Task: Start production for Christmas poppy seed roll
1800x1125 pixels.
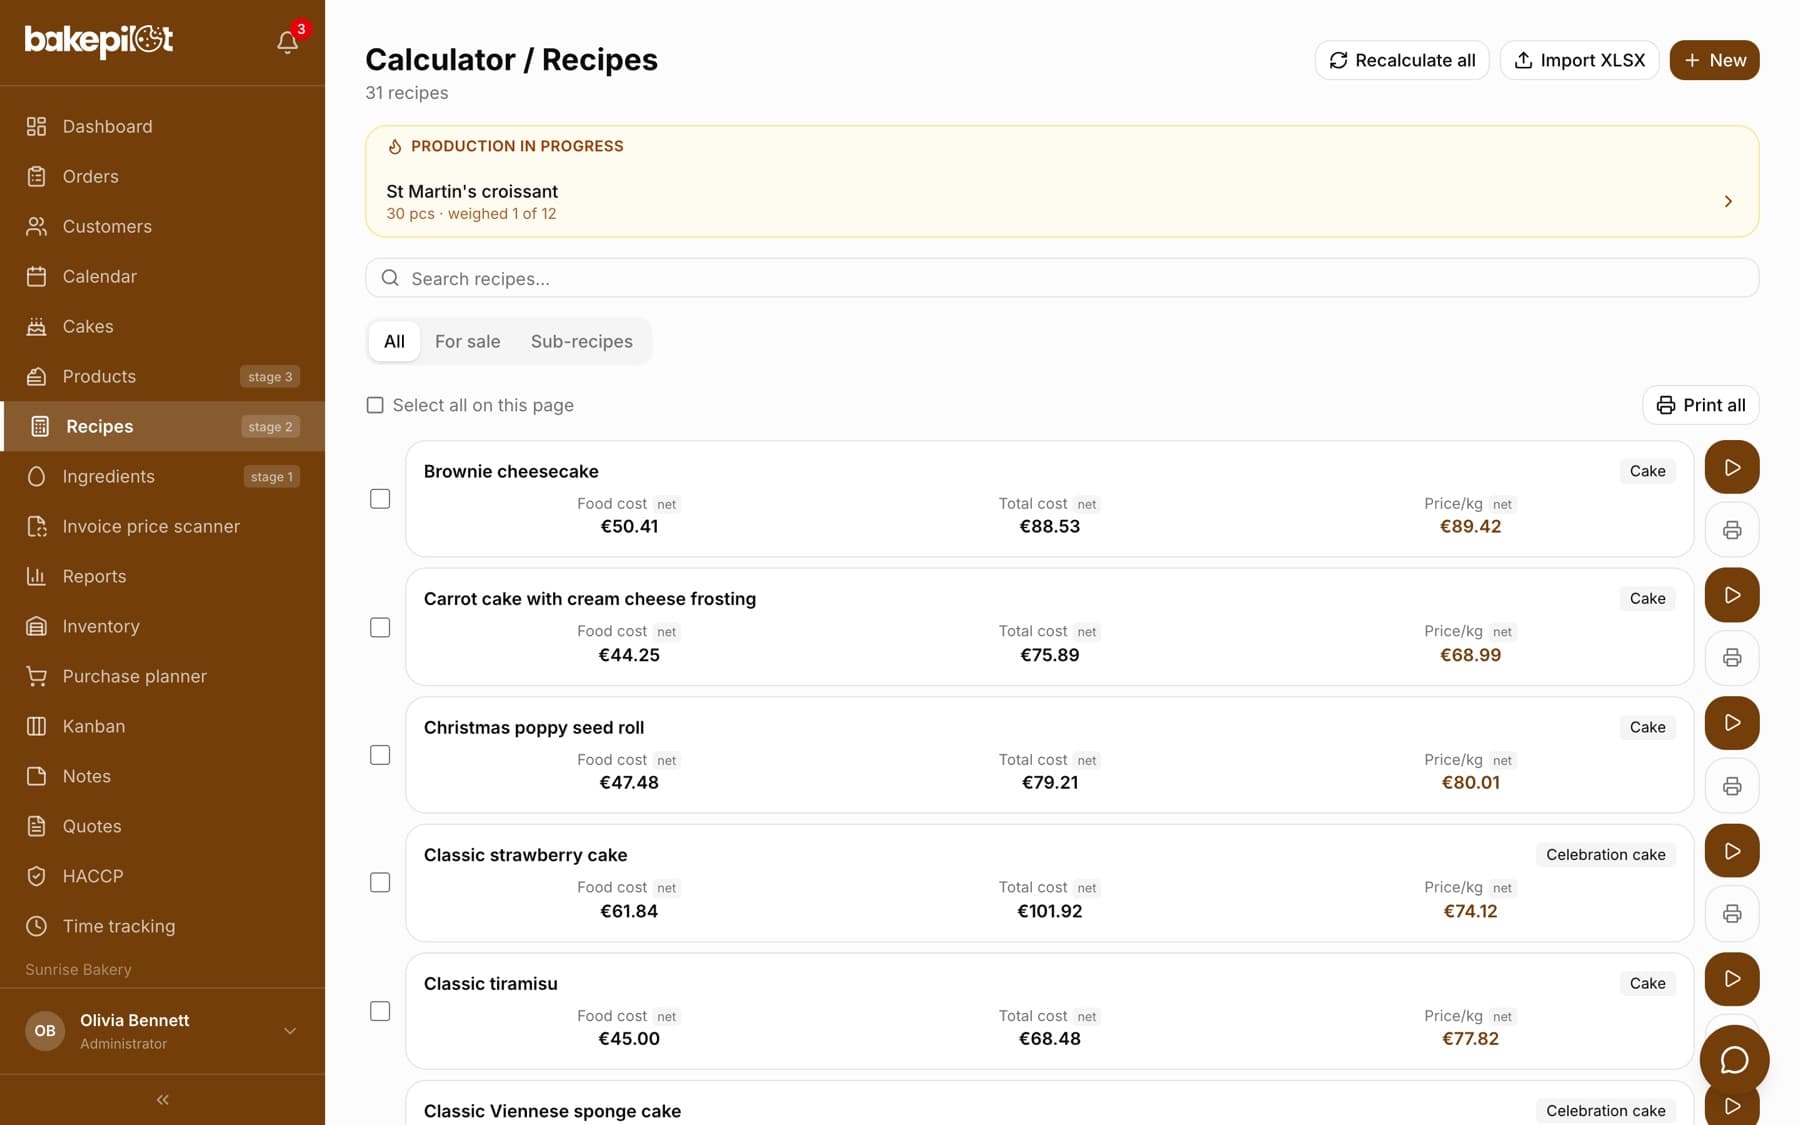Action: (1732, 723)
